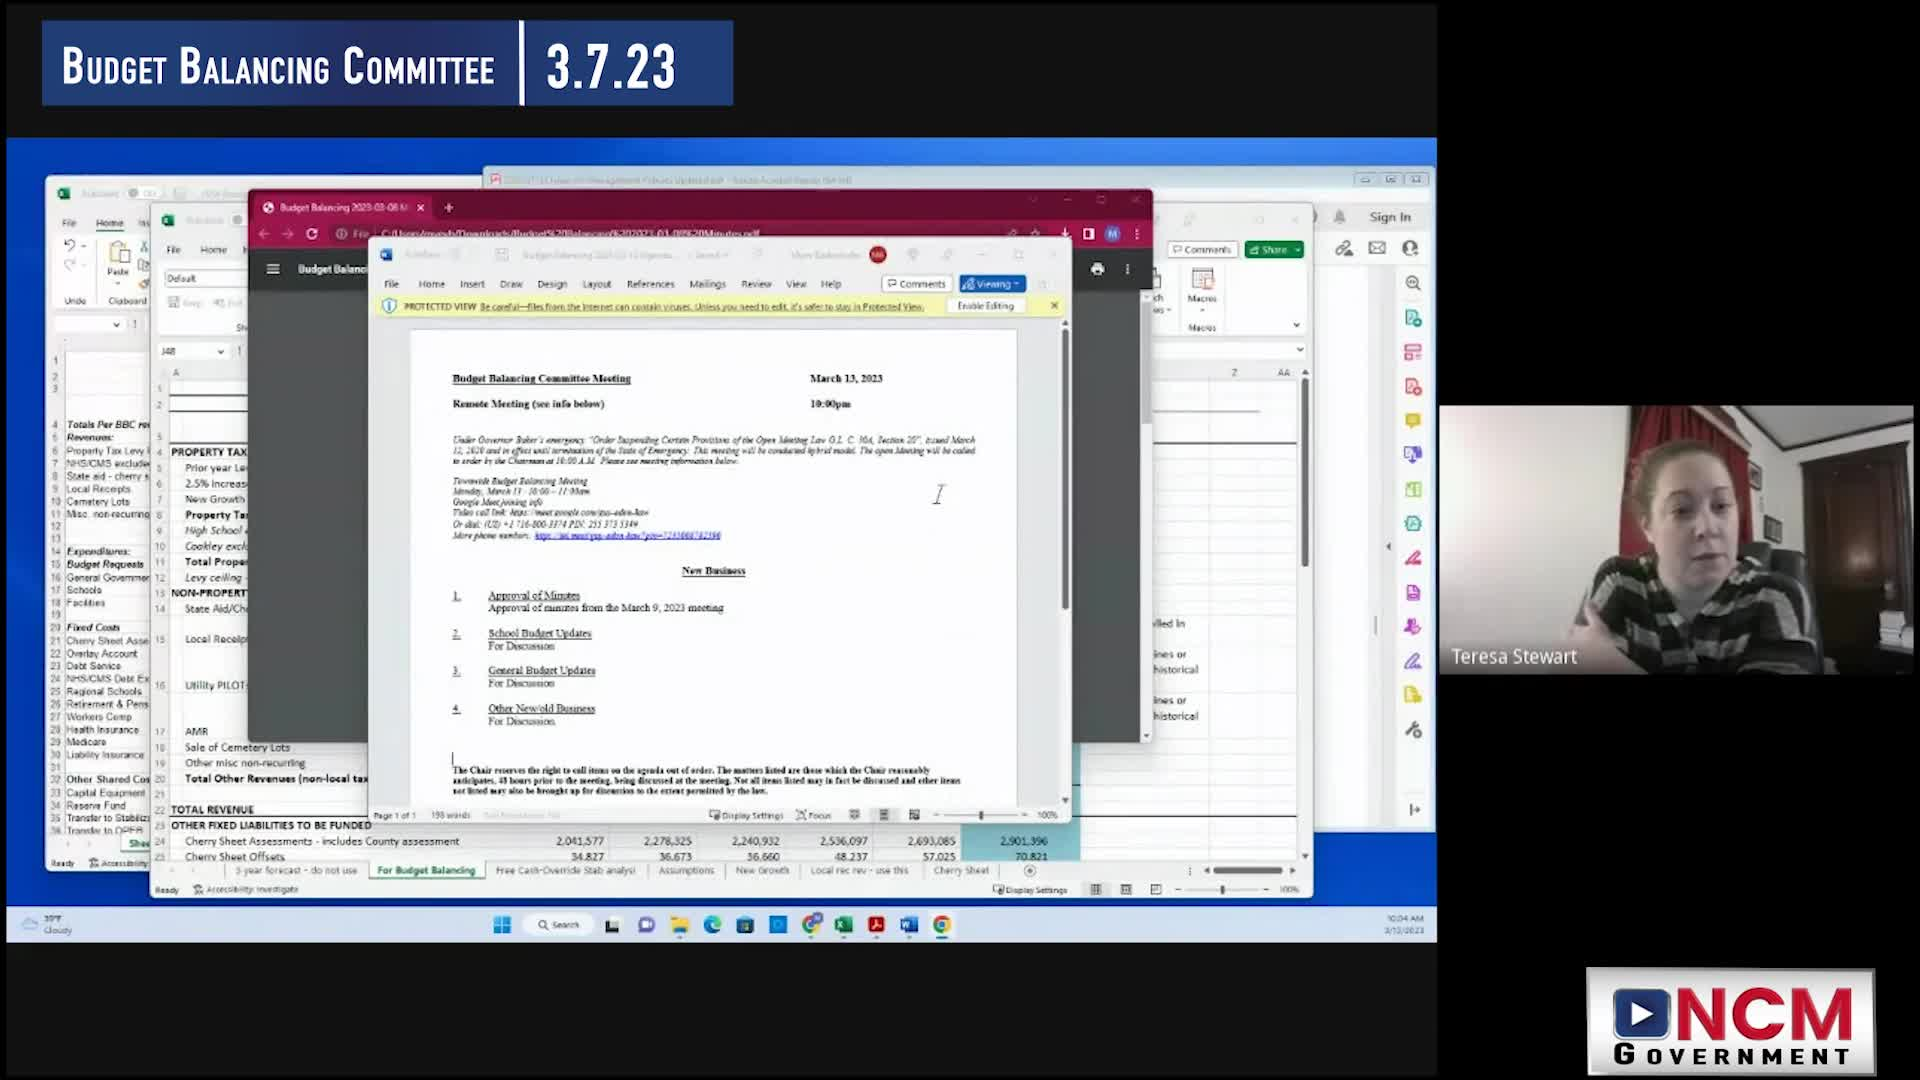
Task: Click the Windows Start button
Action: (x=502, y=925)
